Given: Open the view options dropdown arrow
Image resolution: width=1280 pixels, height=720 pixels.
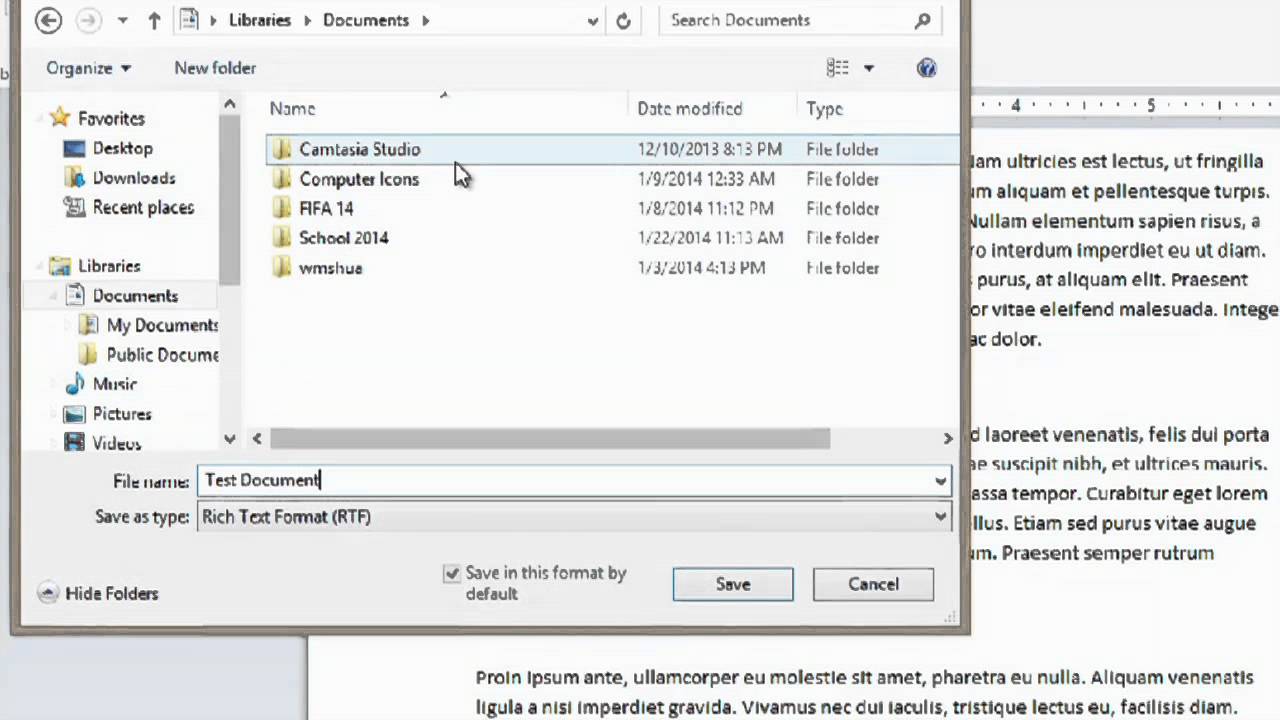Looking at the screenshot, I should (868, 68).
